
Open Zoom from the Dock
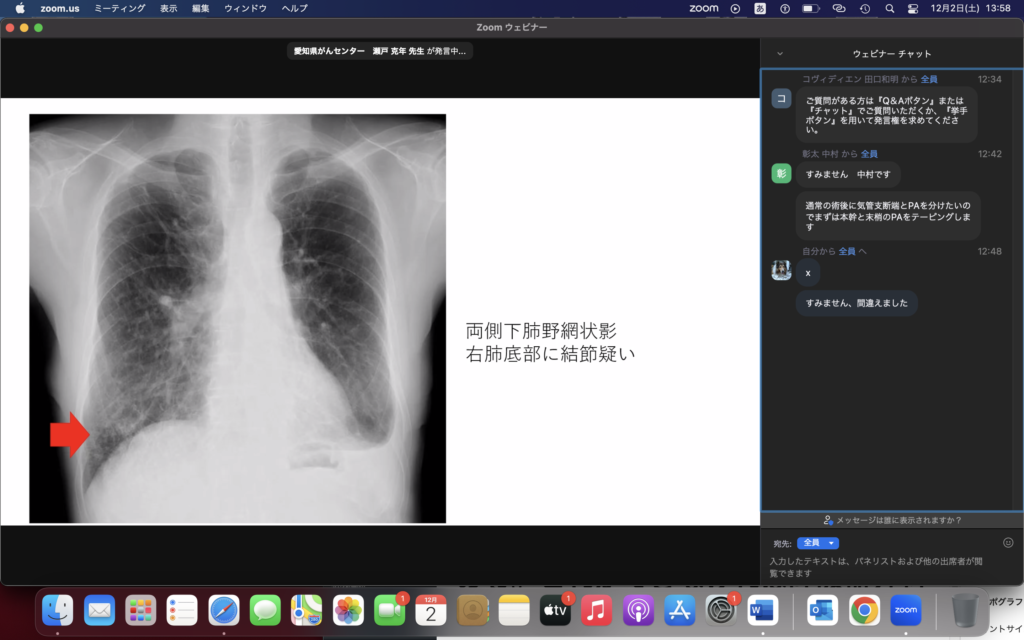[x=905, y=609]
